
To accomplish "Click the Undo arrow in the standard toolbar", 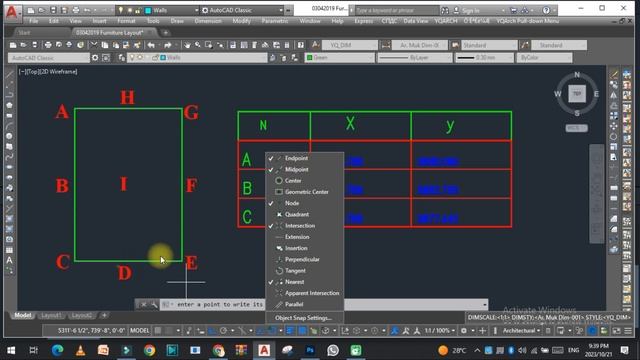I will click(x=151, y=45).
